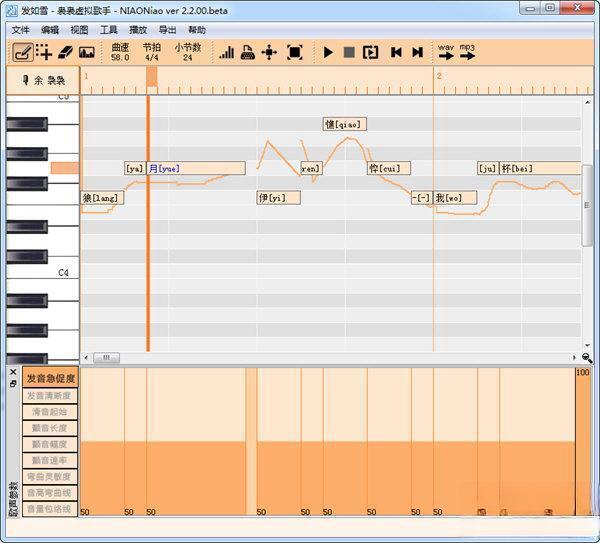Image resolution: width=600 pixels, height=543 pixels.
Task: Click the 曲速 58.0 tempo setting
Action: point(120,52)
